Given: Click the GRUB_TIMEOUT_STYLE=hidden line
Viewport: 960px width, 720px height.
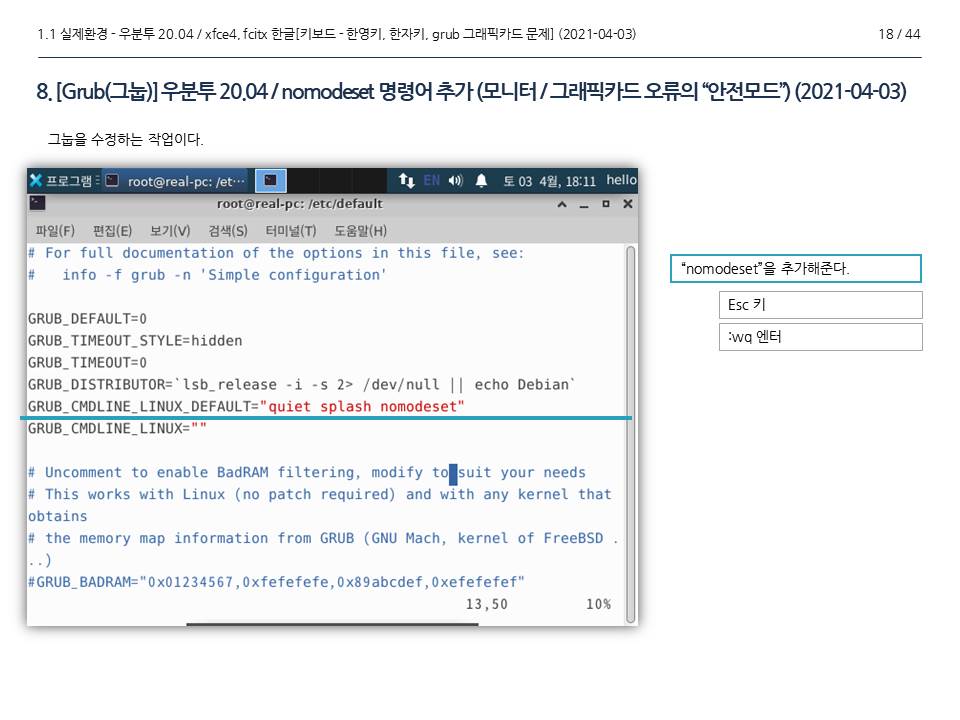Looking at the screenshot, I should 135,341.
